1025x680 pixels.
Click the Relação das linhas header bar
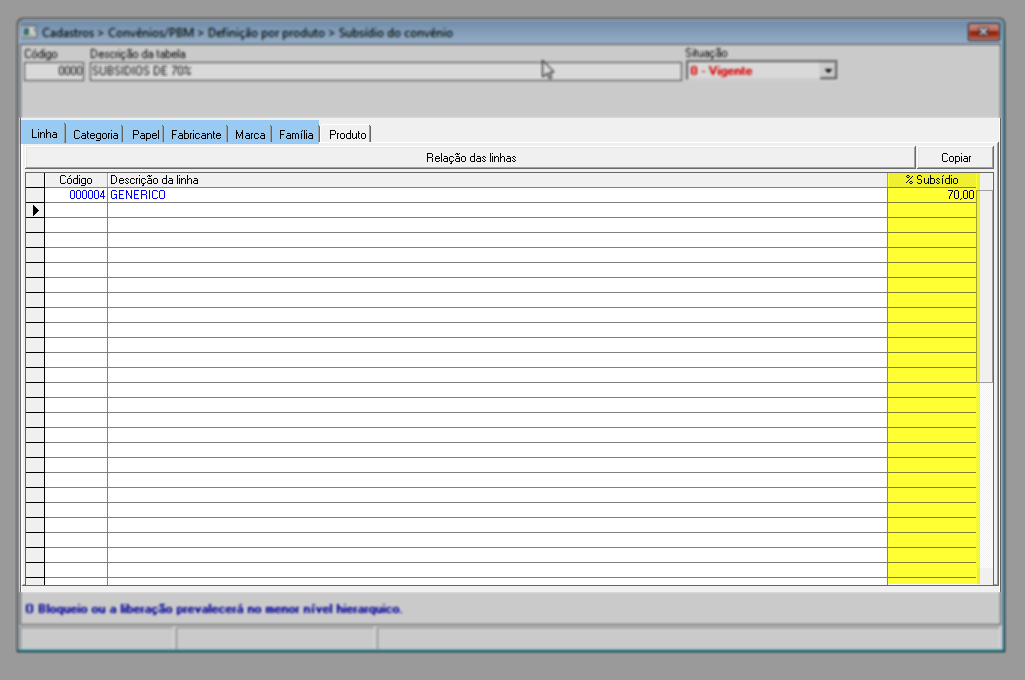[471, 158]
